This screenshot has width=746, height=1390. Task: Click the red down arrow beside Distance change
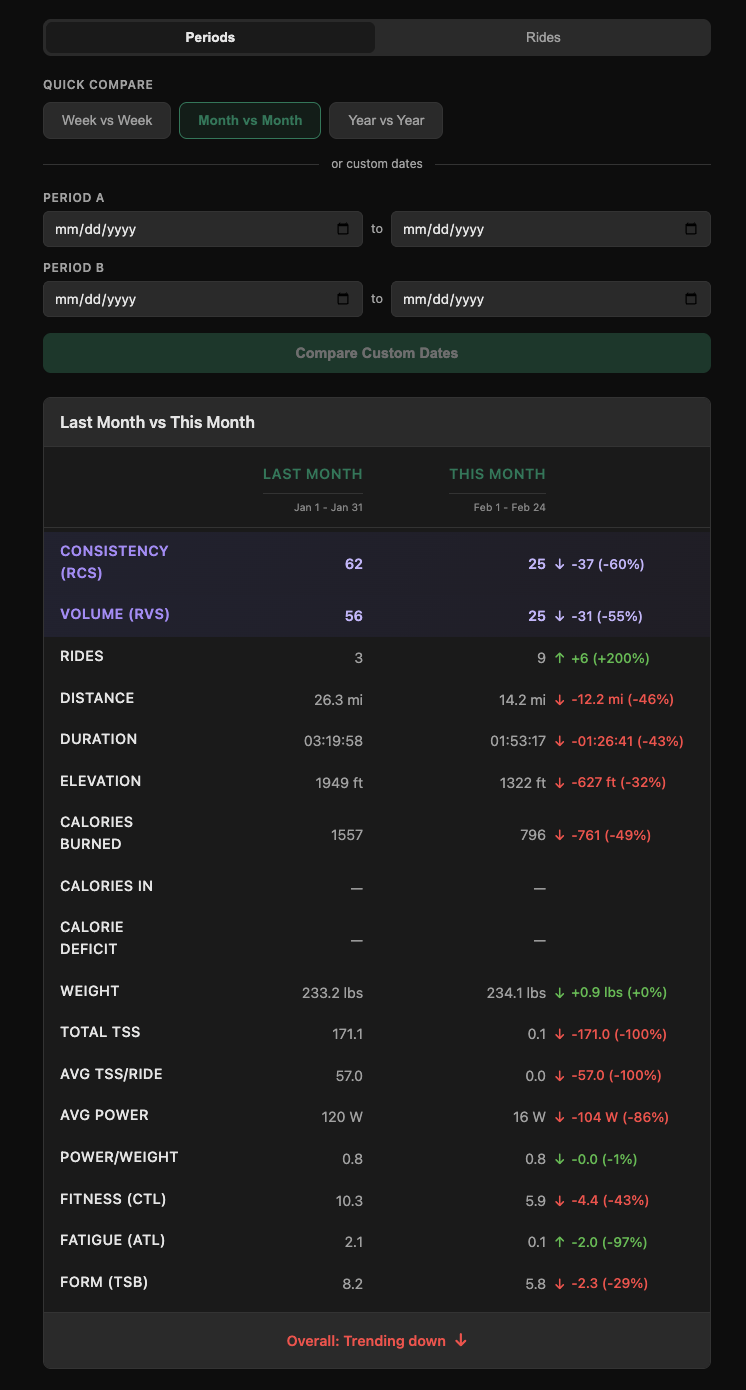pos(559,699)
